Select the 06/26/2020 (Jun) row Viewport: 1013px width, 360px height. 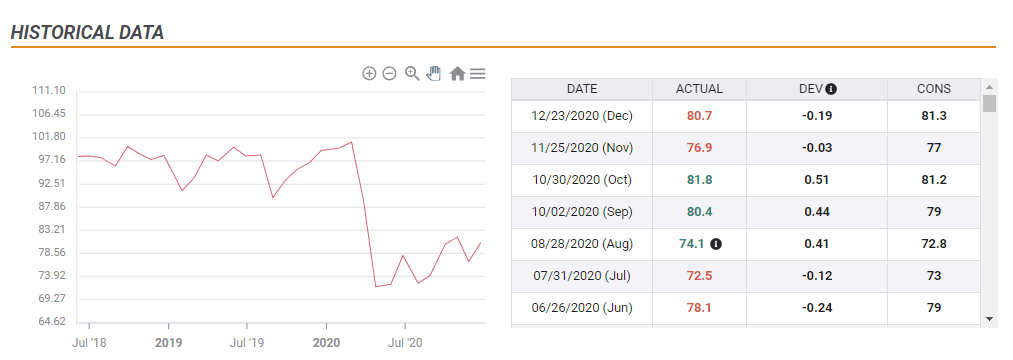(x=746, y=308)
